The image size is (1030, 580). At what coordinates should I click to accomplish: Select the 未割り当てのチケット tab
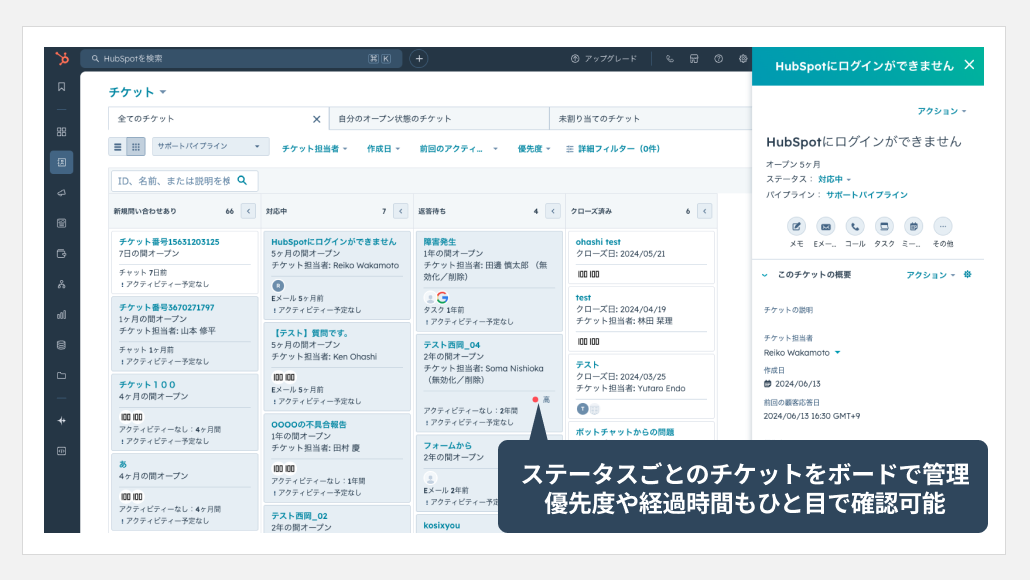point(650,119)
